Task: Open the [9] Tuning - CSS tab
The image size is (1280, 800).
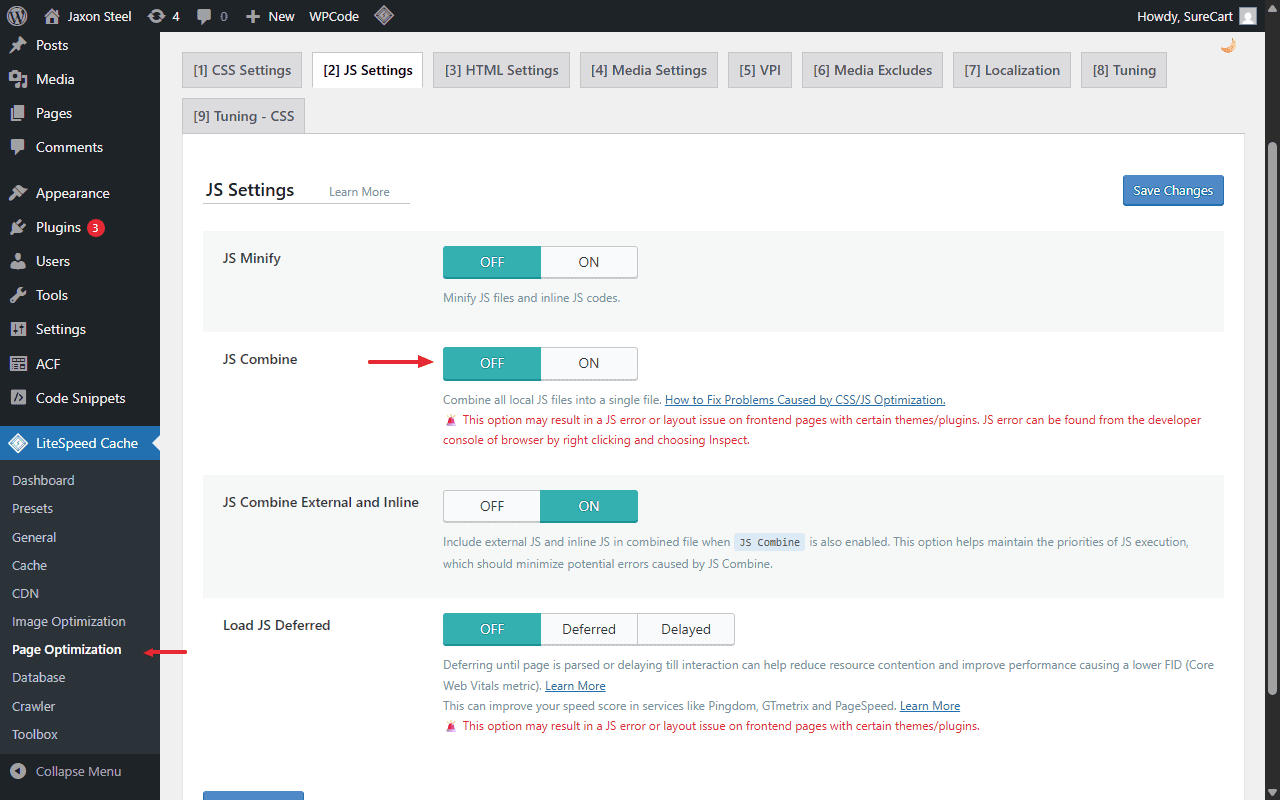Action: click(244, 116)
